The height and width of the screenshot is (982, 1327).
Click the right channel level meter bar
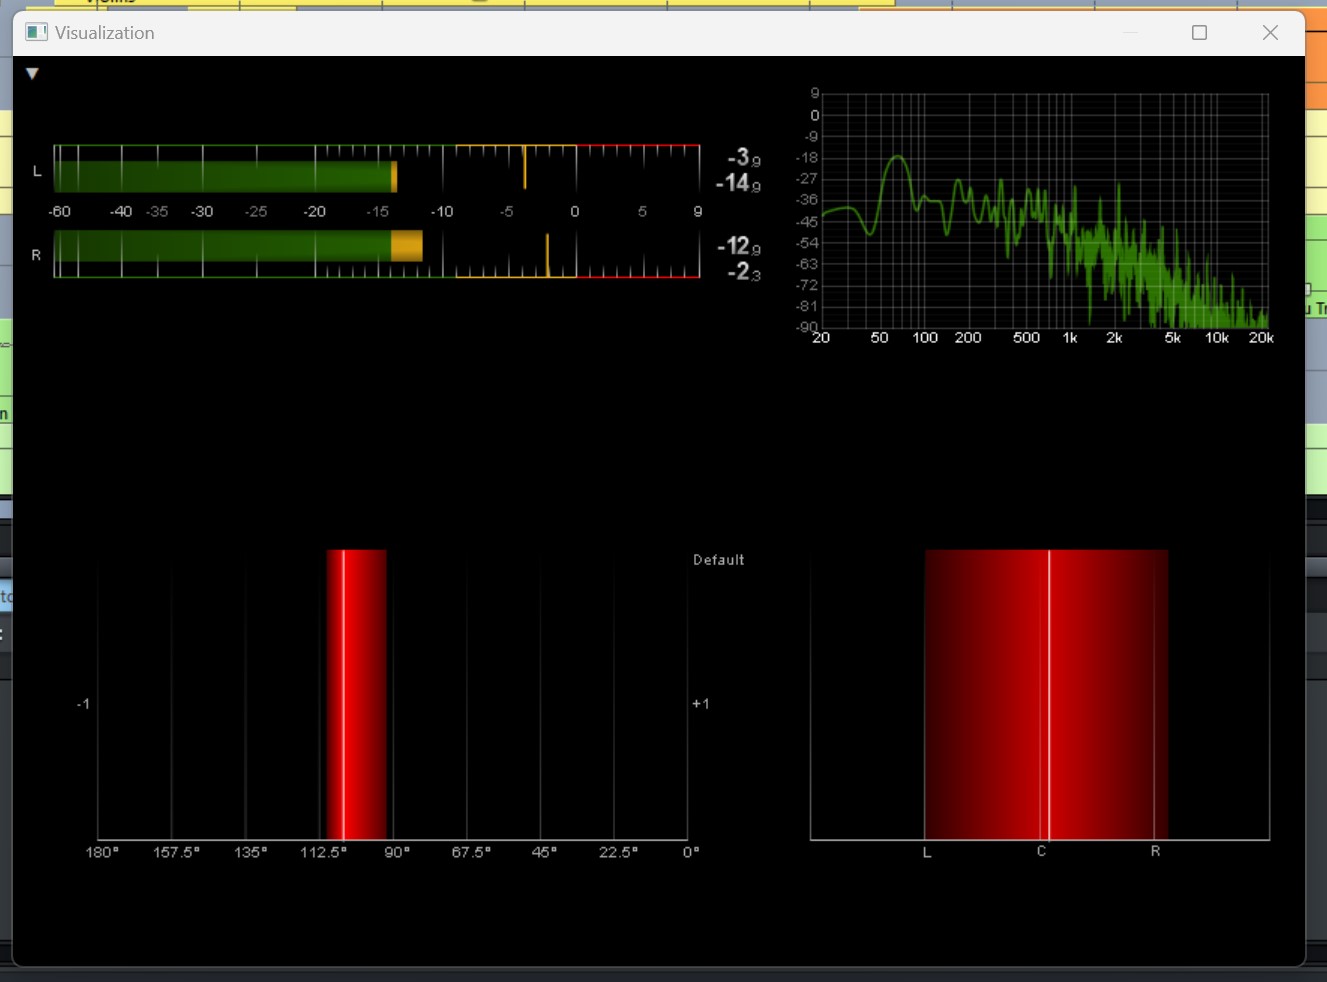(x=377, y=254)
